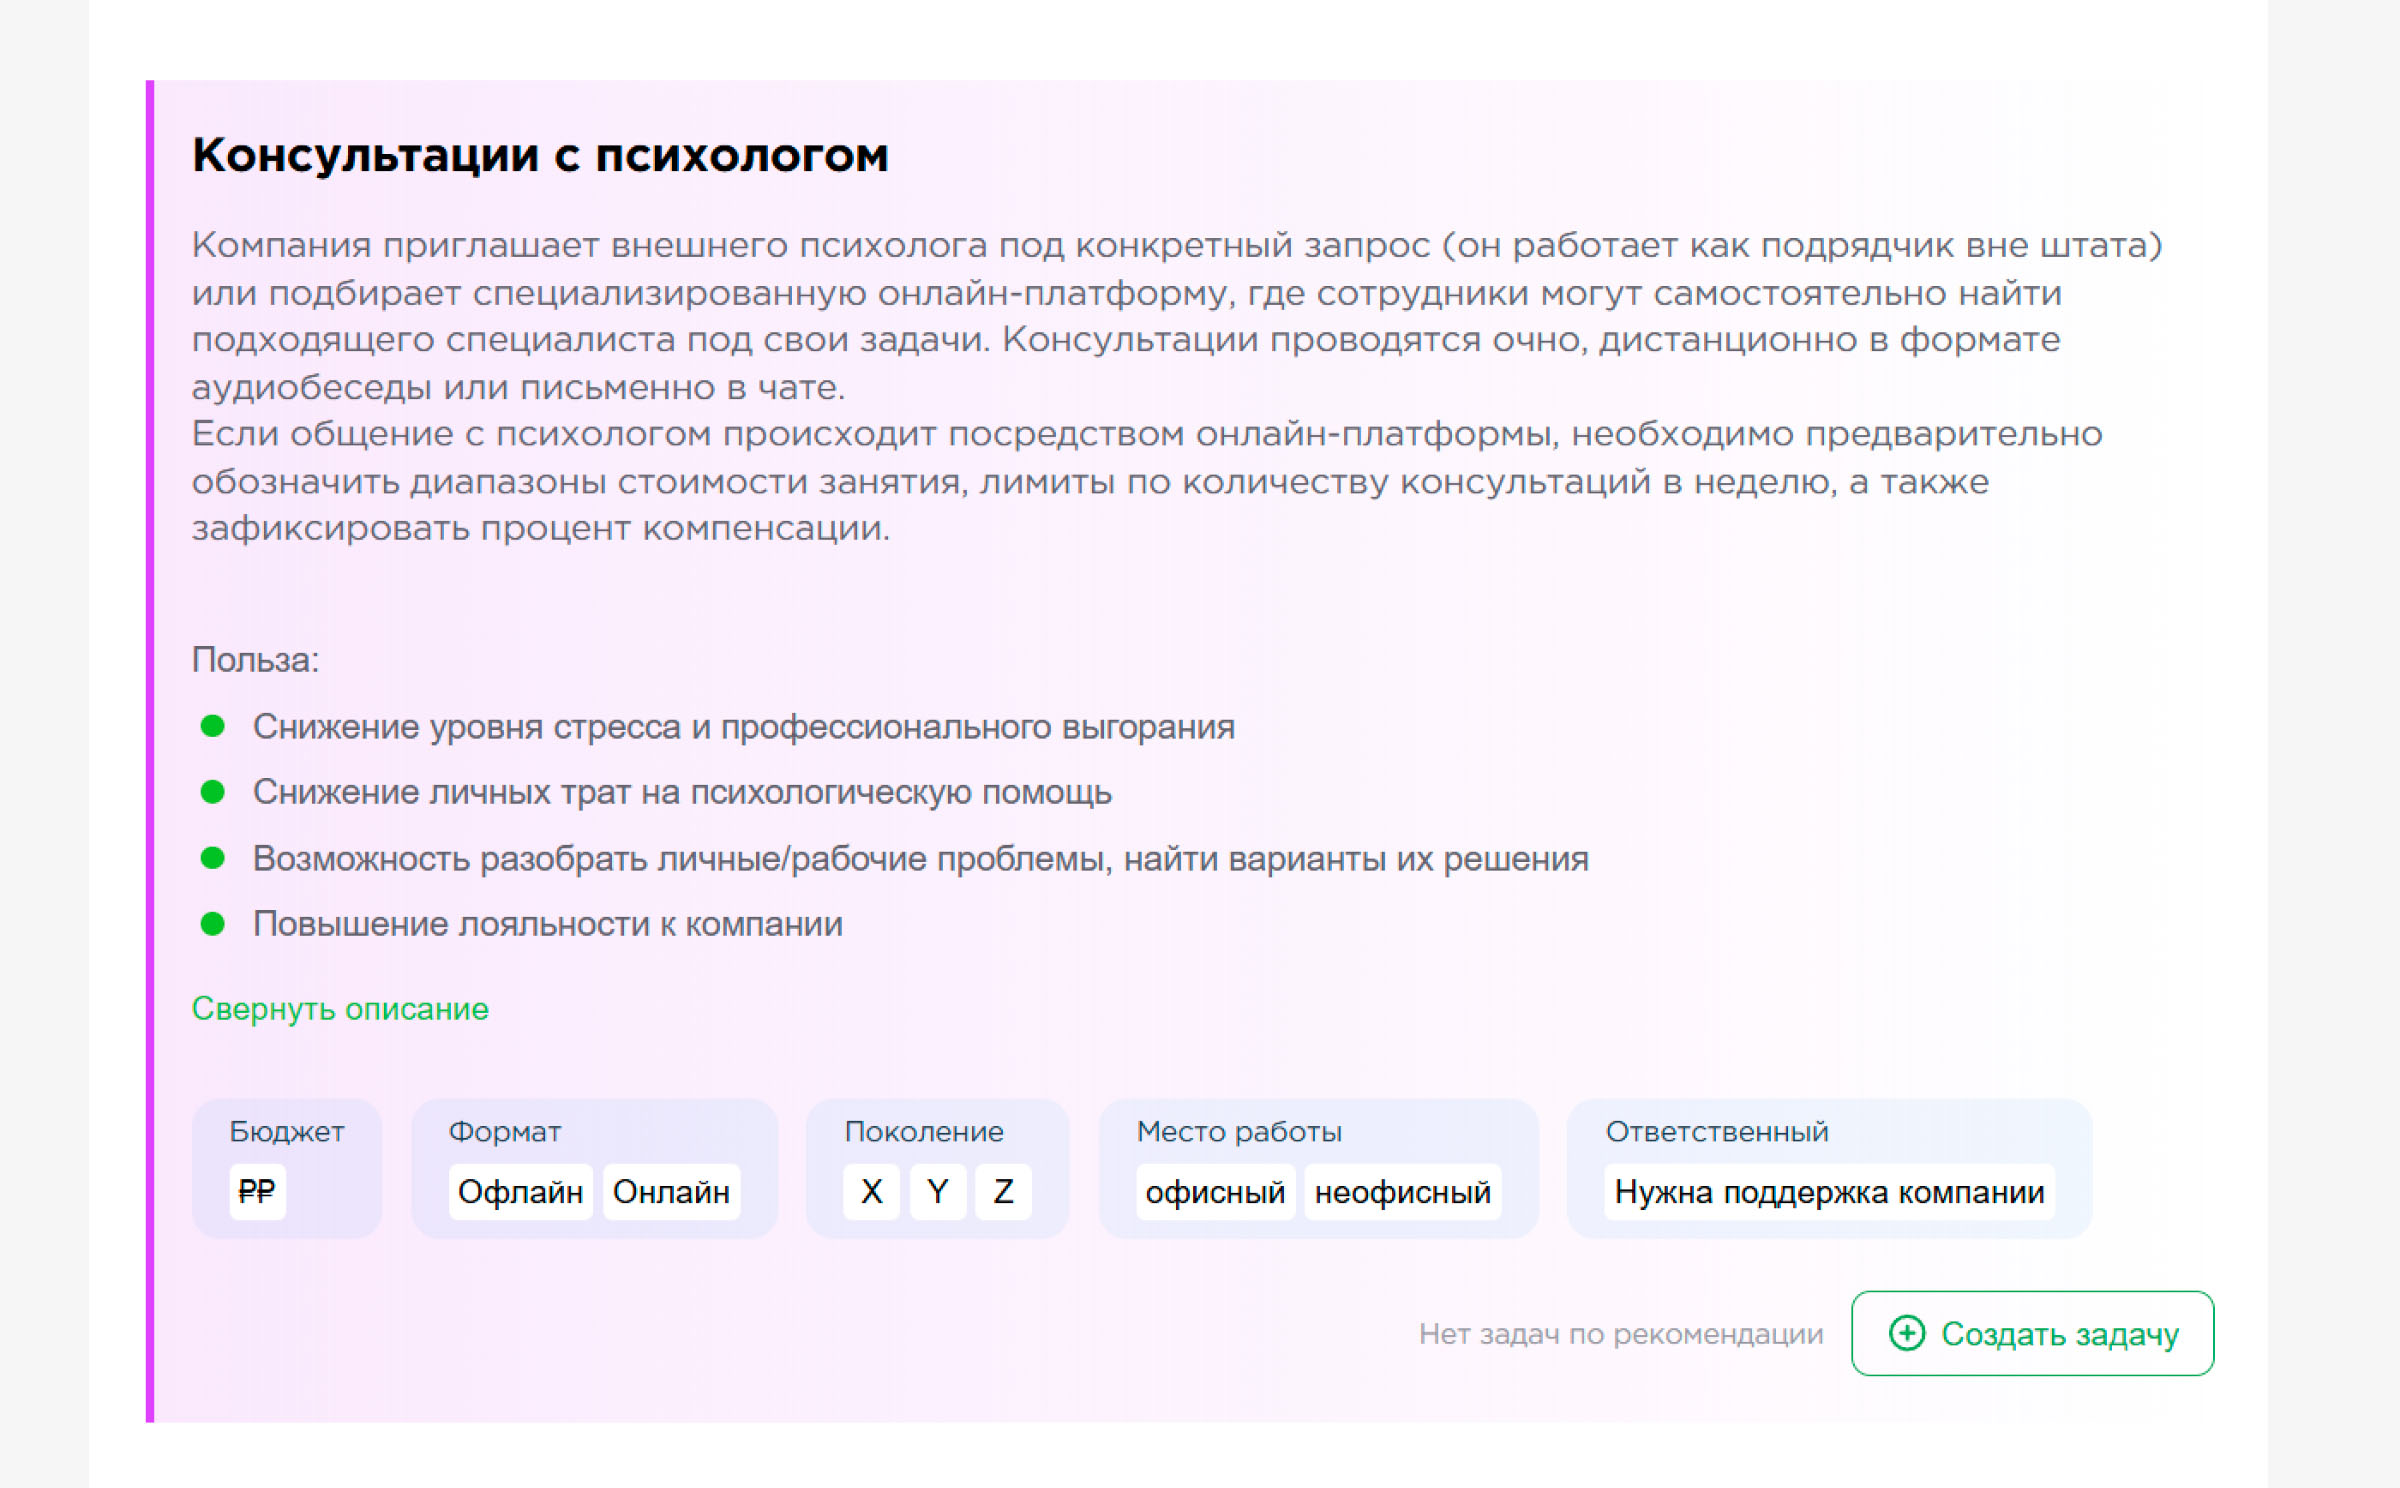The image size is (2400, 1488).
Task: Click the Создать задачу button
Action: [2032, 1333]
